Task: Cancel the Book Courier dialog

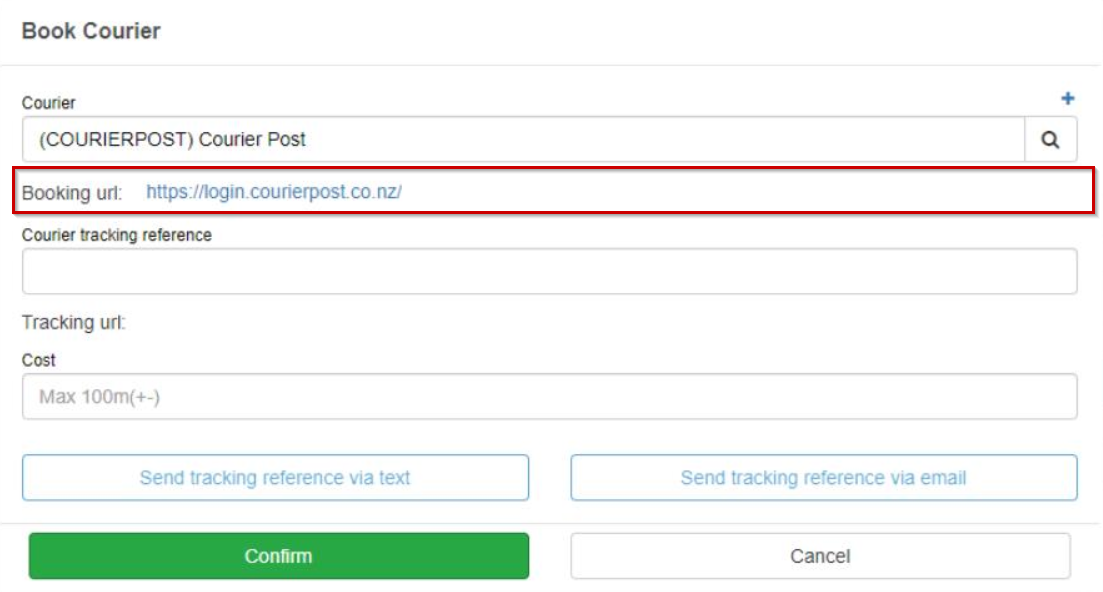Action: 820,555
